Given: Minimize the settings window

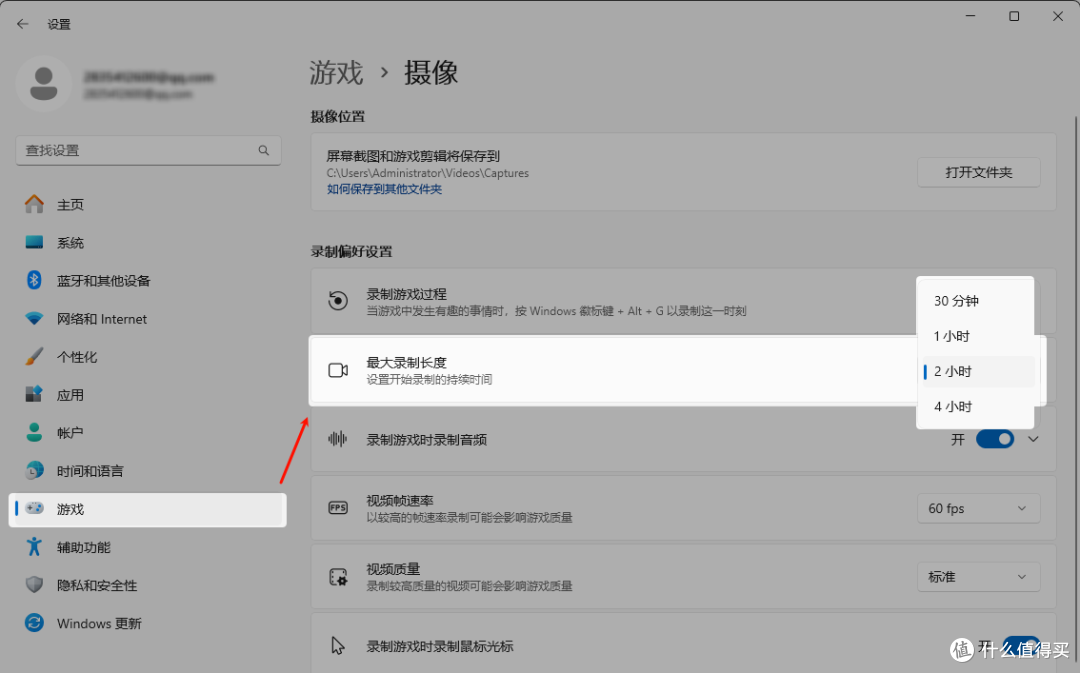Looking at the screenshot, I should [x=970, y=16].
